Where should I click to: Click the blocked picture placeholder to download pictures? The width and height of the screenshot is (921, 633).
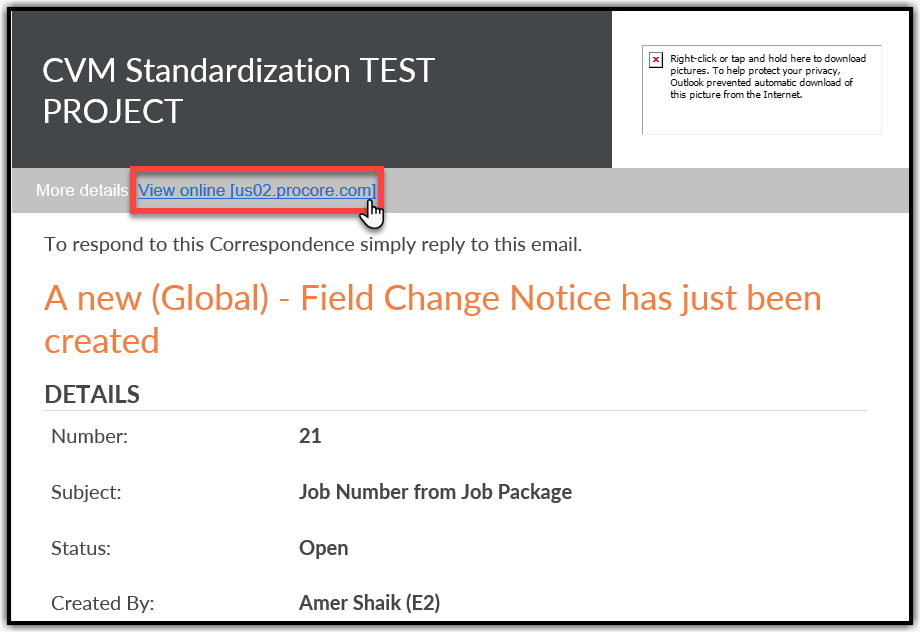[762, 90]
